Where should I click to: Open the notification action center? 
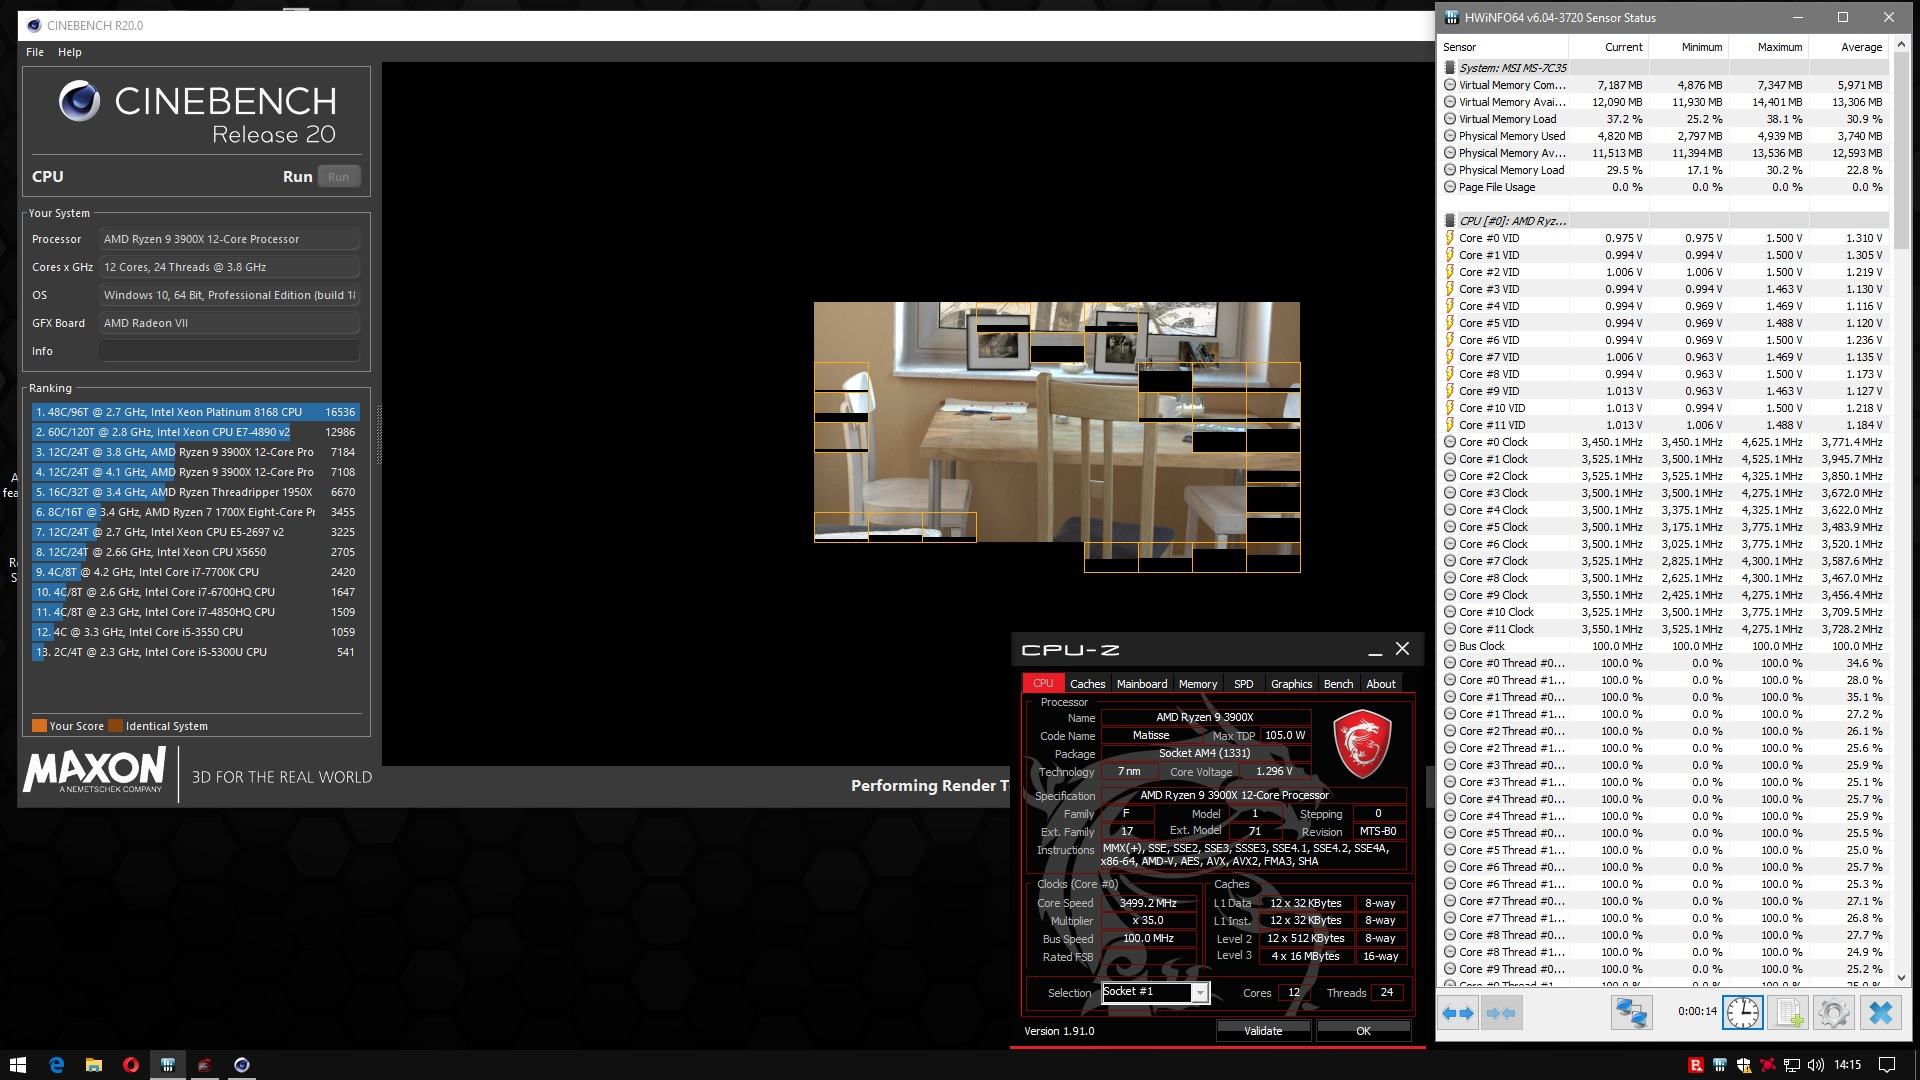1887,1065
